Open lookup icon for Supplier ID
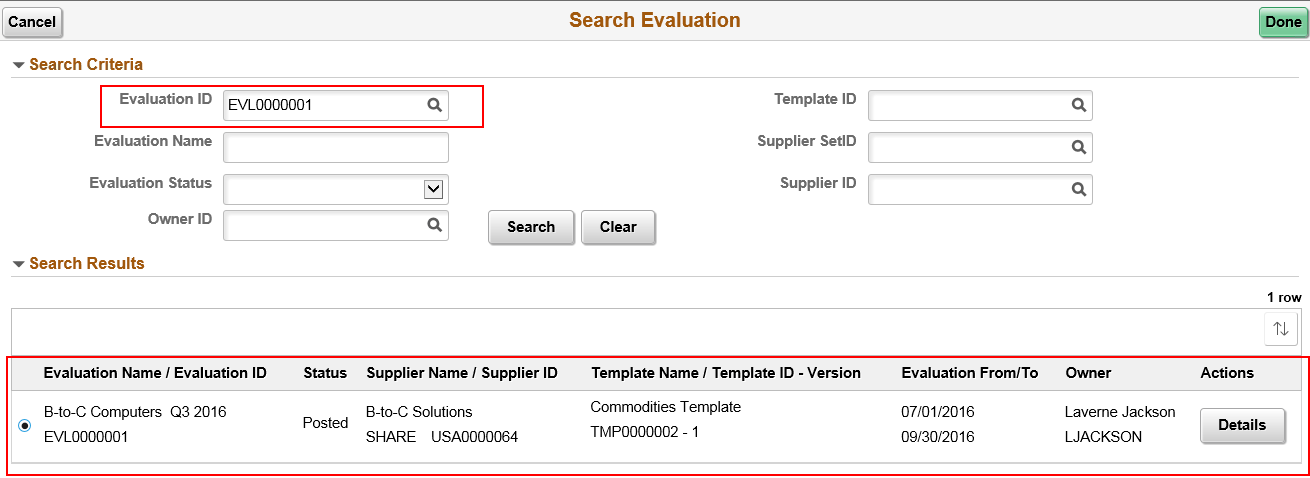Image resolution: width=1310 pixels, height=478 pixels. tap(1079, 189)
